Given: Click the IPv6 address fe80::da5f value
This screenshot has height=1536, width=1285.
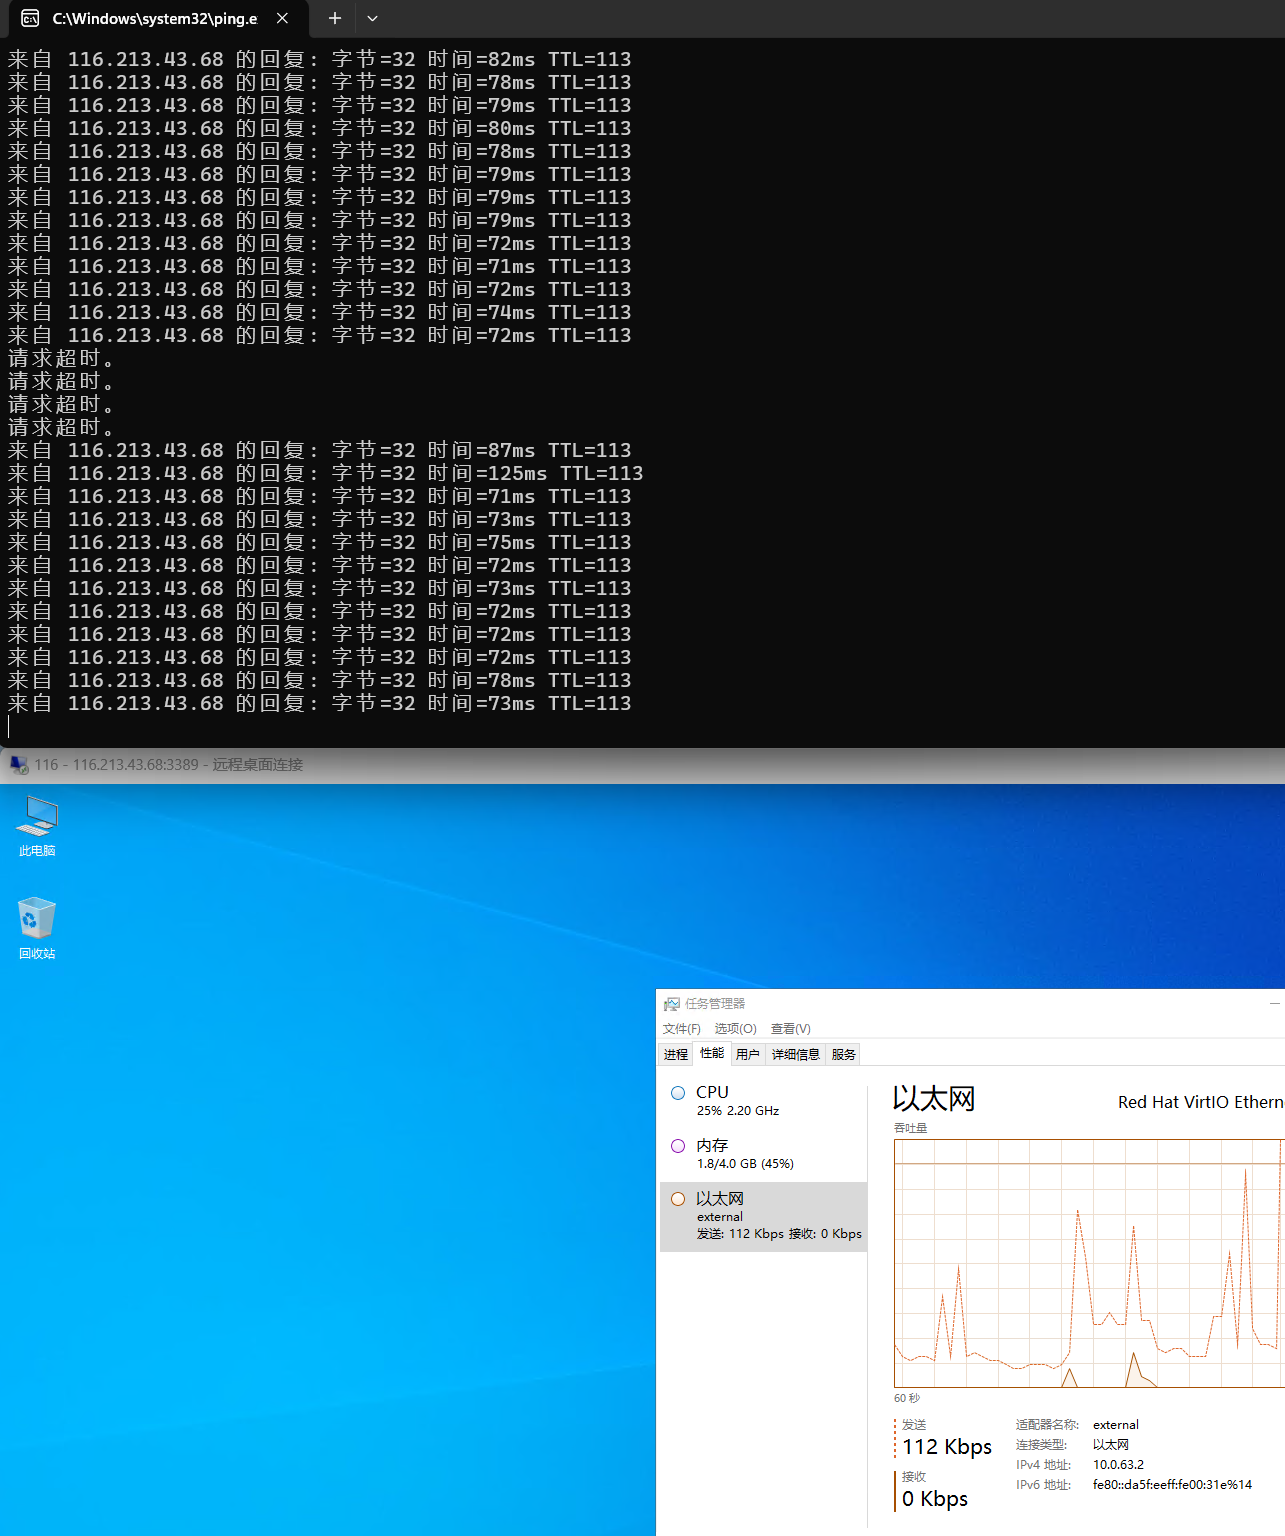Looking at the screenshot, I should point(1172,1485).
